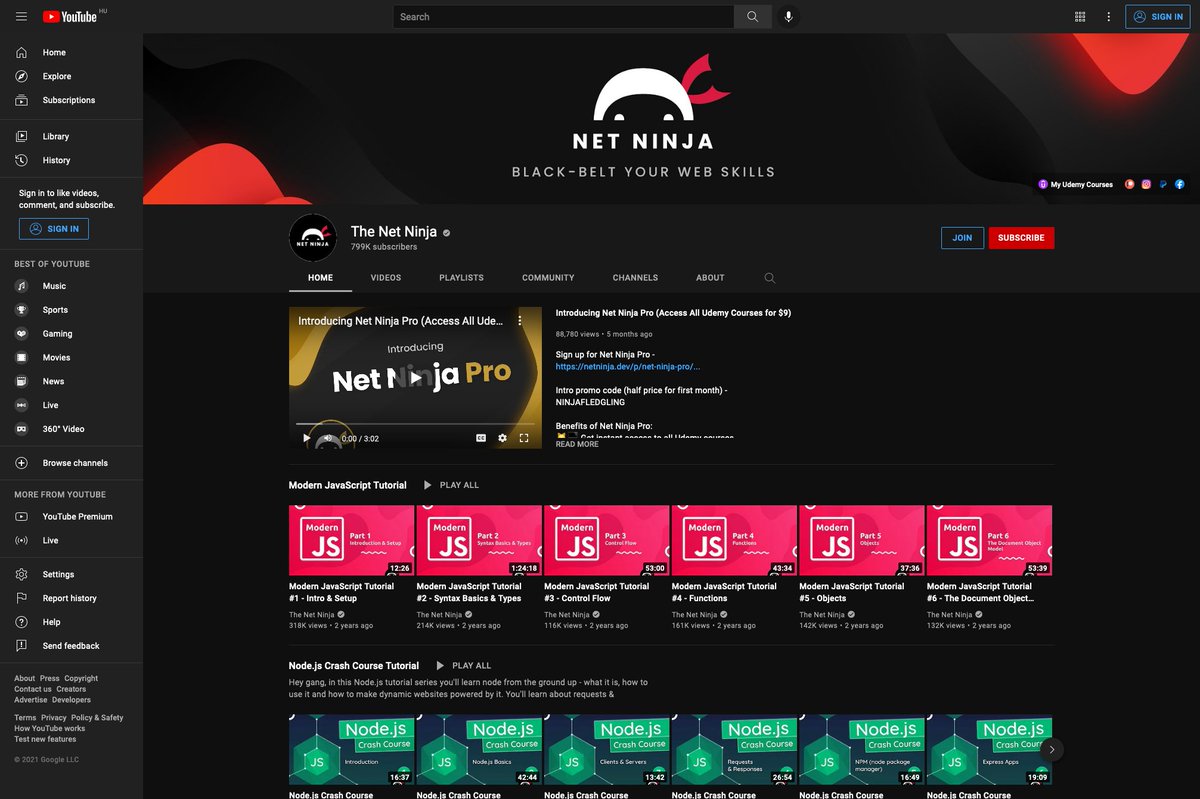The image size is (1200, 799).
Task: Open the hamburger guide menu
Action: click(x=21, y=17)
